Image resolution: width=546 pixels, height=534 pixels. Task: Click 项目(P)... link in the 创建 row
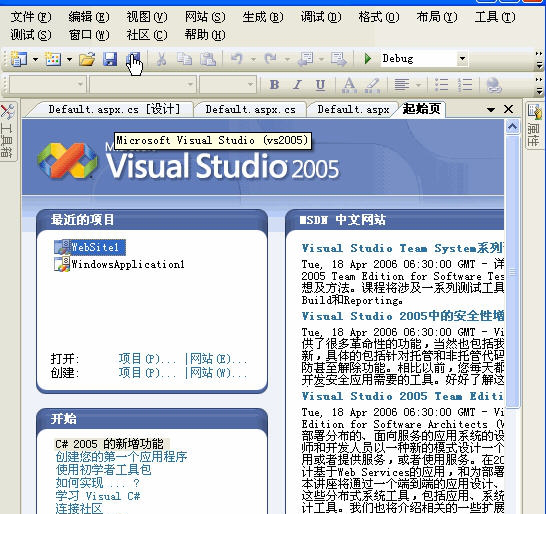tap(148, 373)
